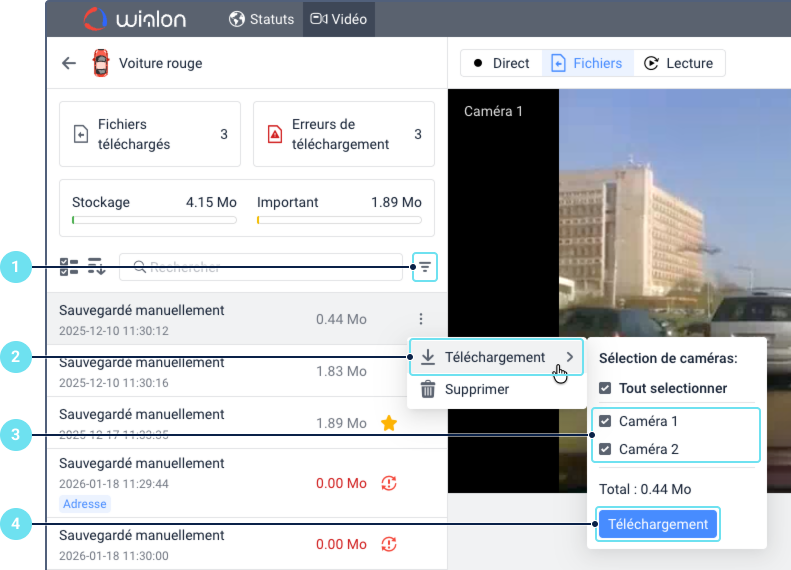Viewport: 791px width, 570px height.
Task: Uncheck the Caméra 2 checkbox
Action: [x=605, y=449]
